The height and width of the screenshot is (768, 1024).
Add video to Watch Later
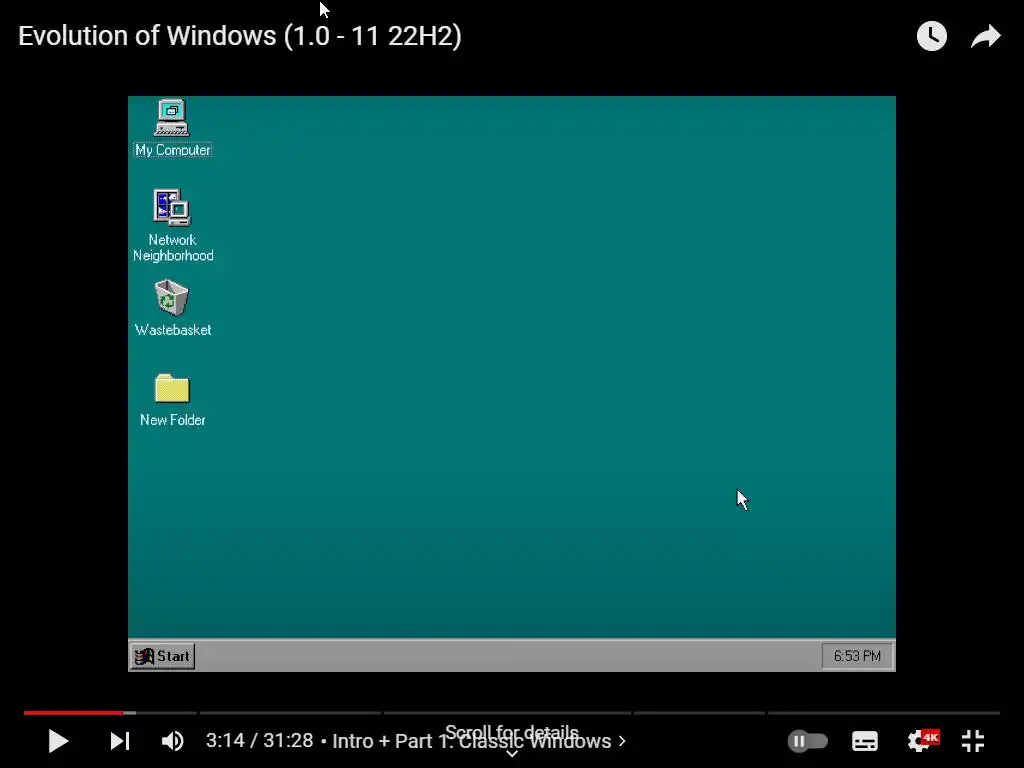[931, 36]
